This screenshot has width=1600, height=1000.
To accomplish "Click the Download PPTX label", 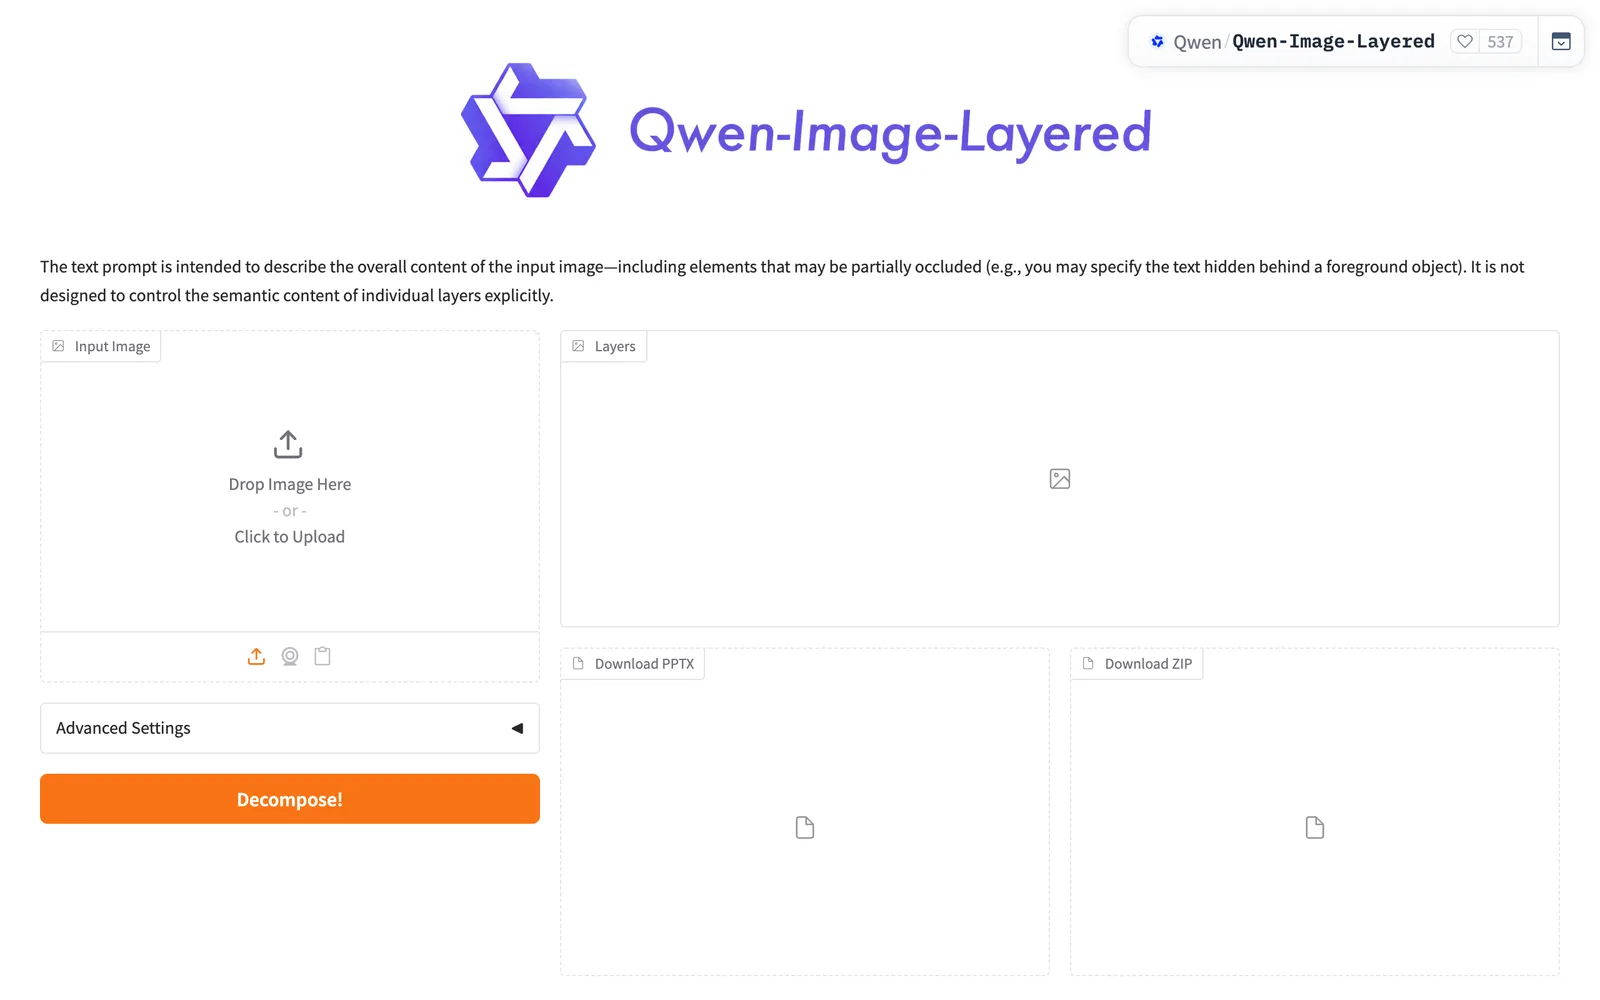I will (633, 664).
